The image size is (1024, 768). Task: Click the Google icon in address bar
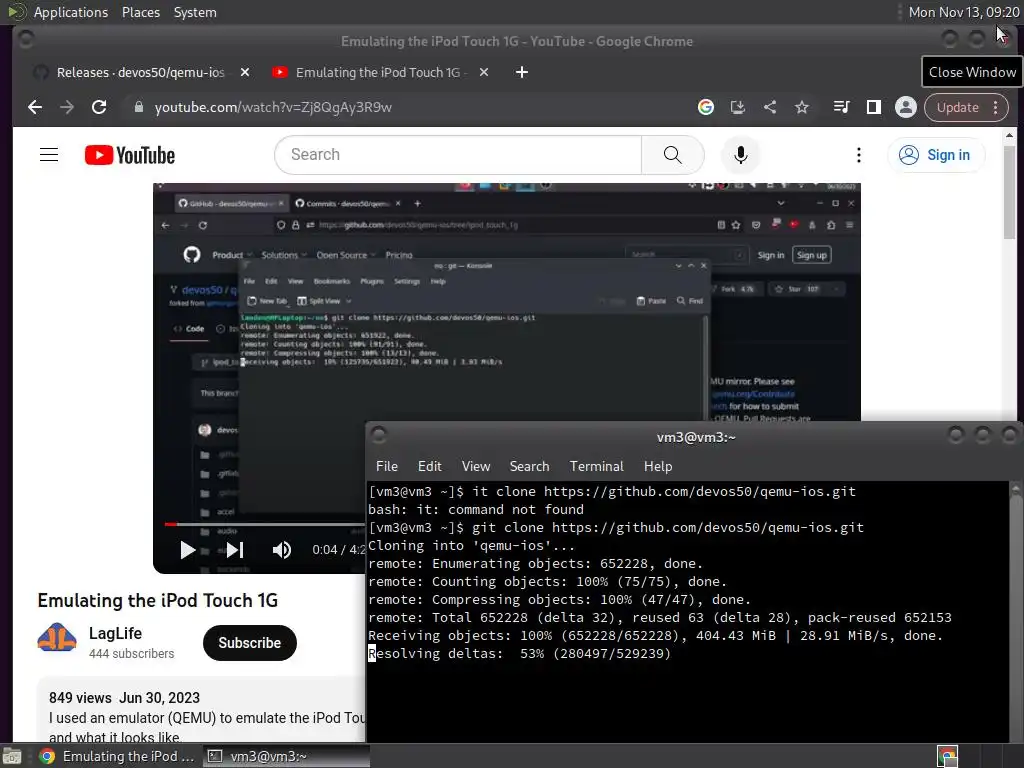coord(705,107)
